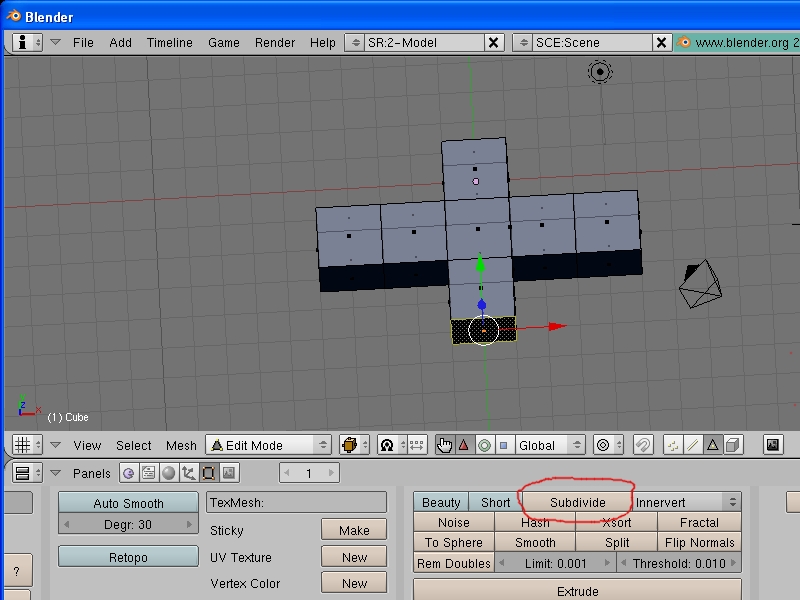Toggle occlude background geometry cube icon
This screenshot has height=600, width=800.
click(x=733, y=445)
